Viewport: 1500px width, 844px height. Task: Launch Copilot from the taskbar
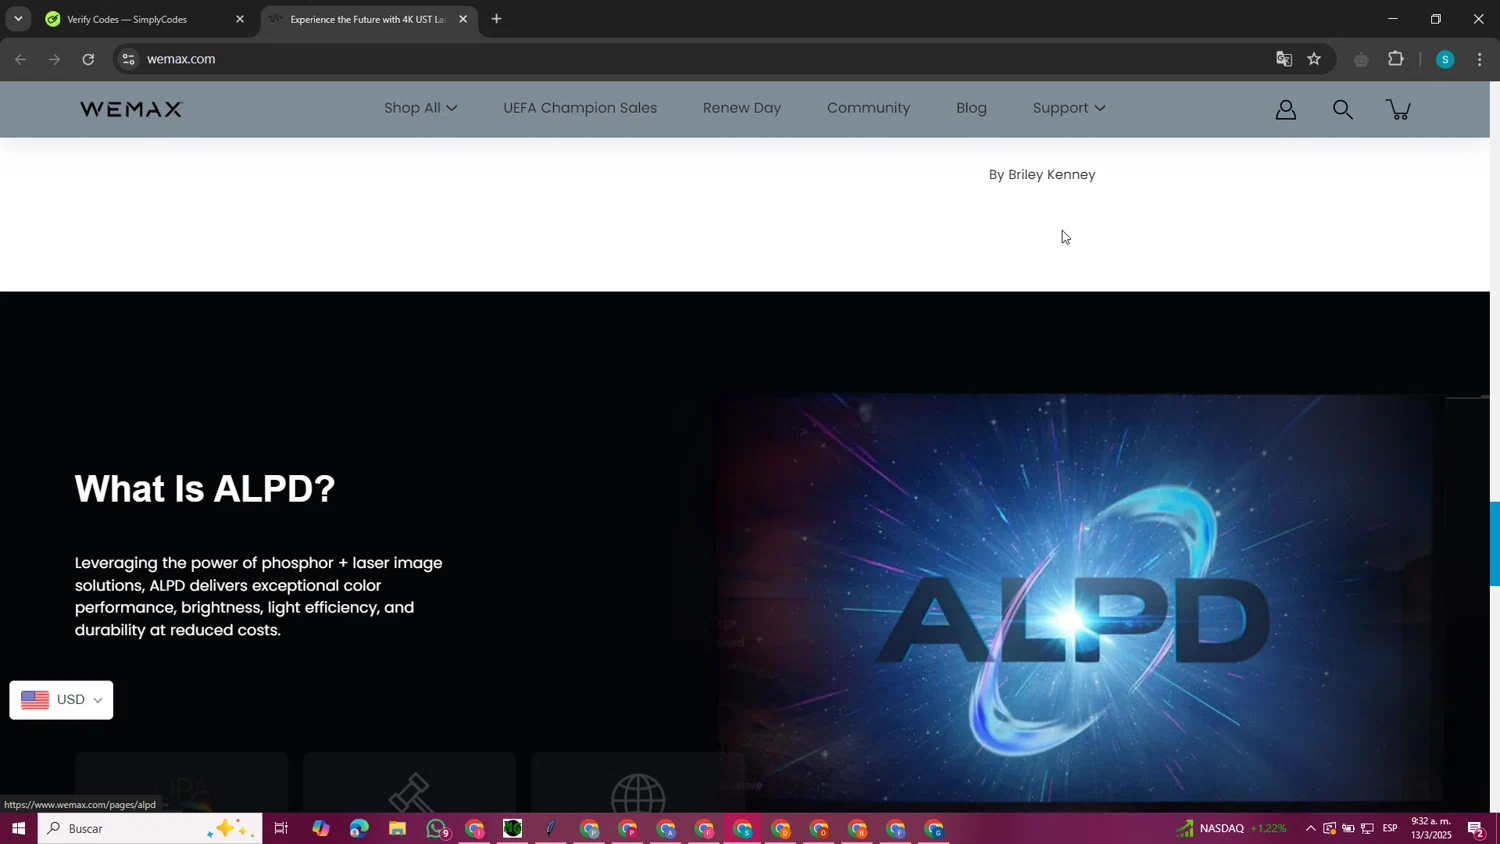[320, 828]
